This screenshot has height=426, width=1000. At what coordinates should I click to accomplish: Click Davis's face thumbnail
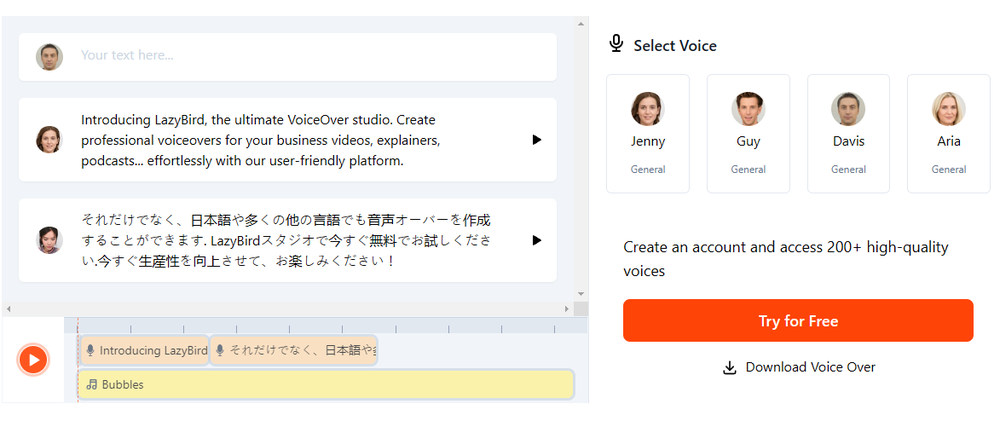pos(848,109)
